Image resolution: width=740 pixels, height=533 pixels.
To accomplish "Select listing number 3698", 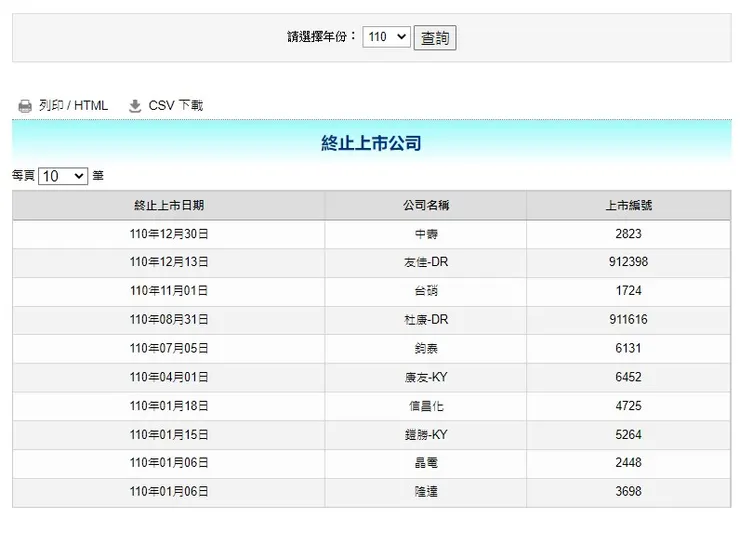I will (x=629, y=491).
